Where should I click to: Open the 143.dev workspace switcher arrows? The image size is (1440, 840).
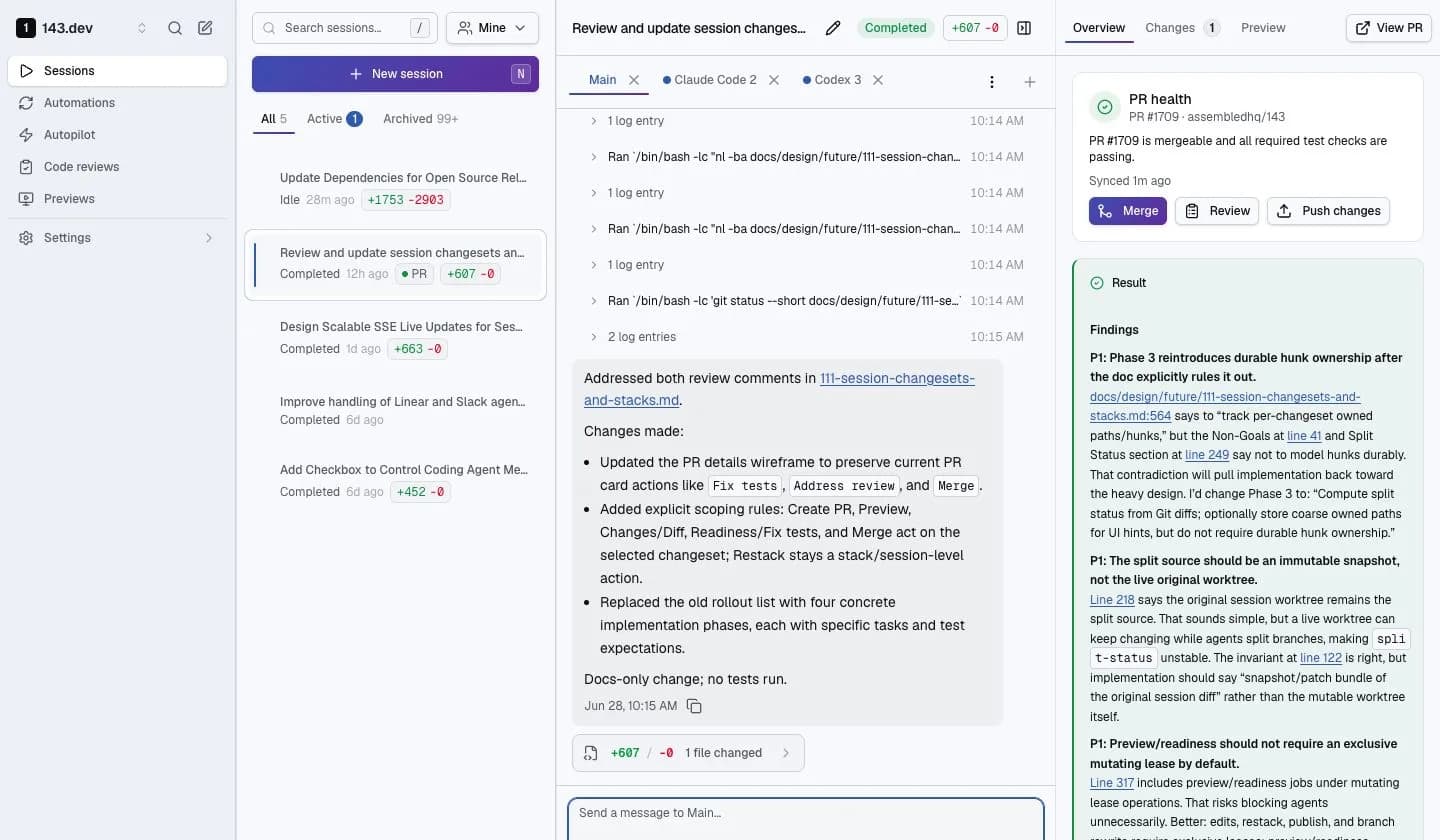(142, 28)
